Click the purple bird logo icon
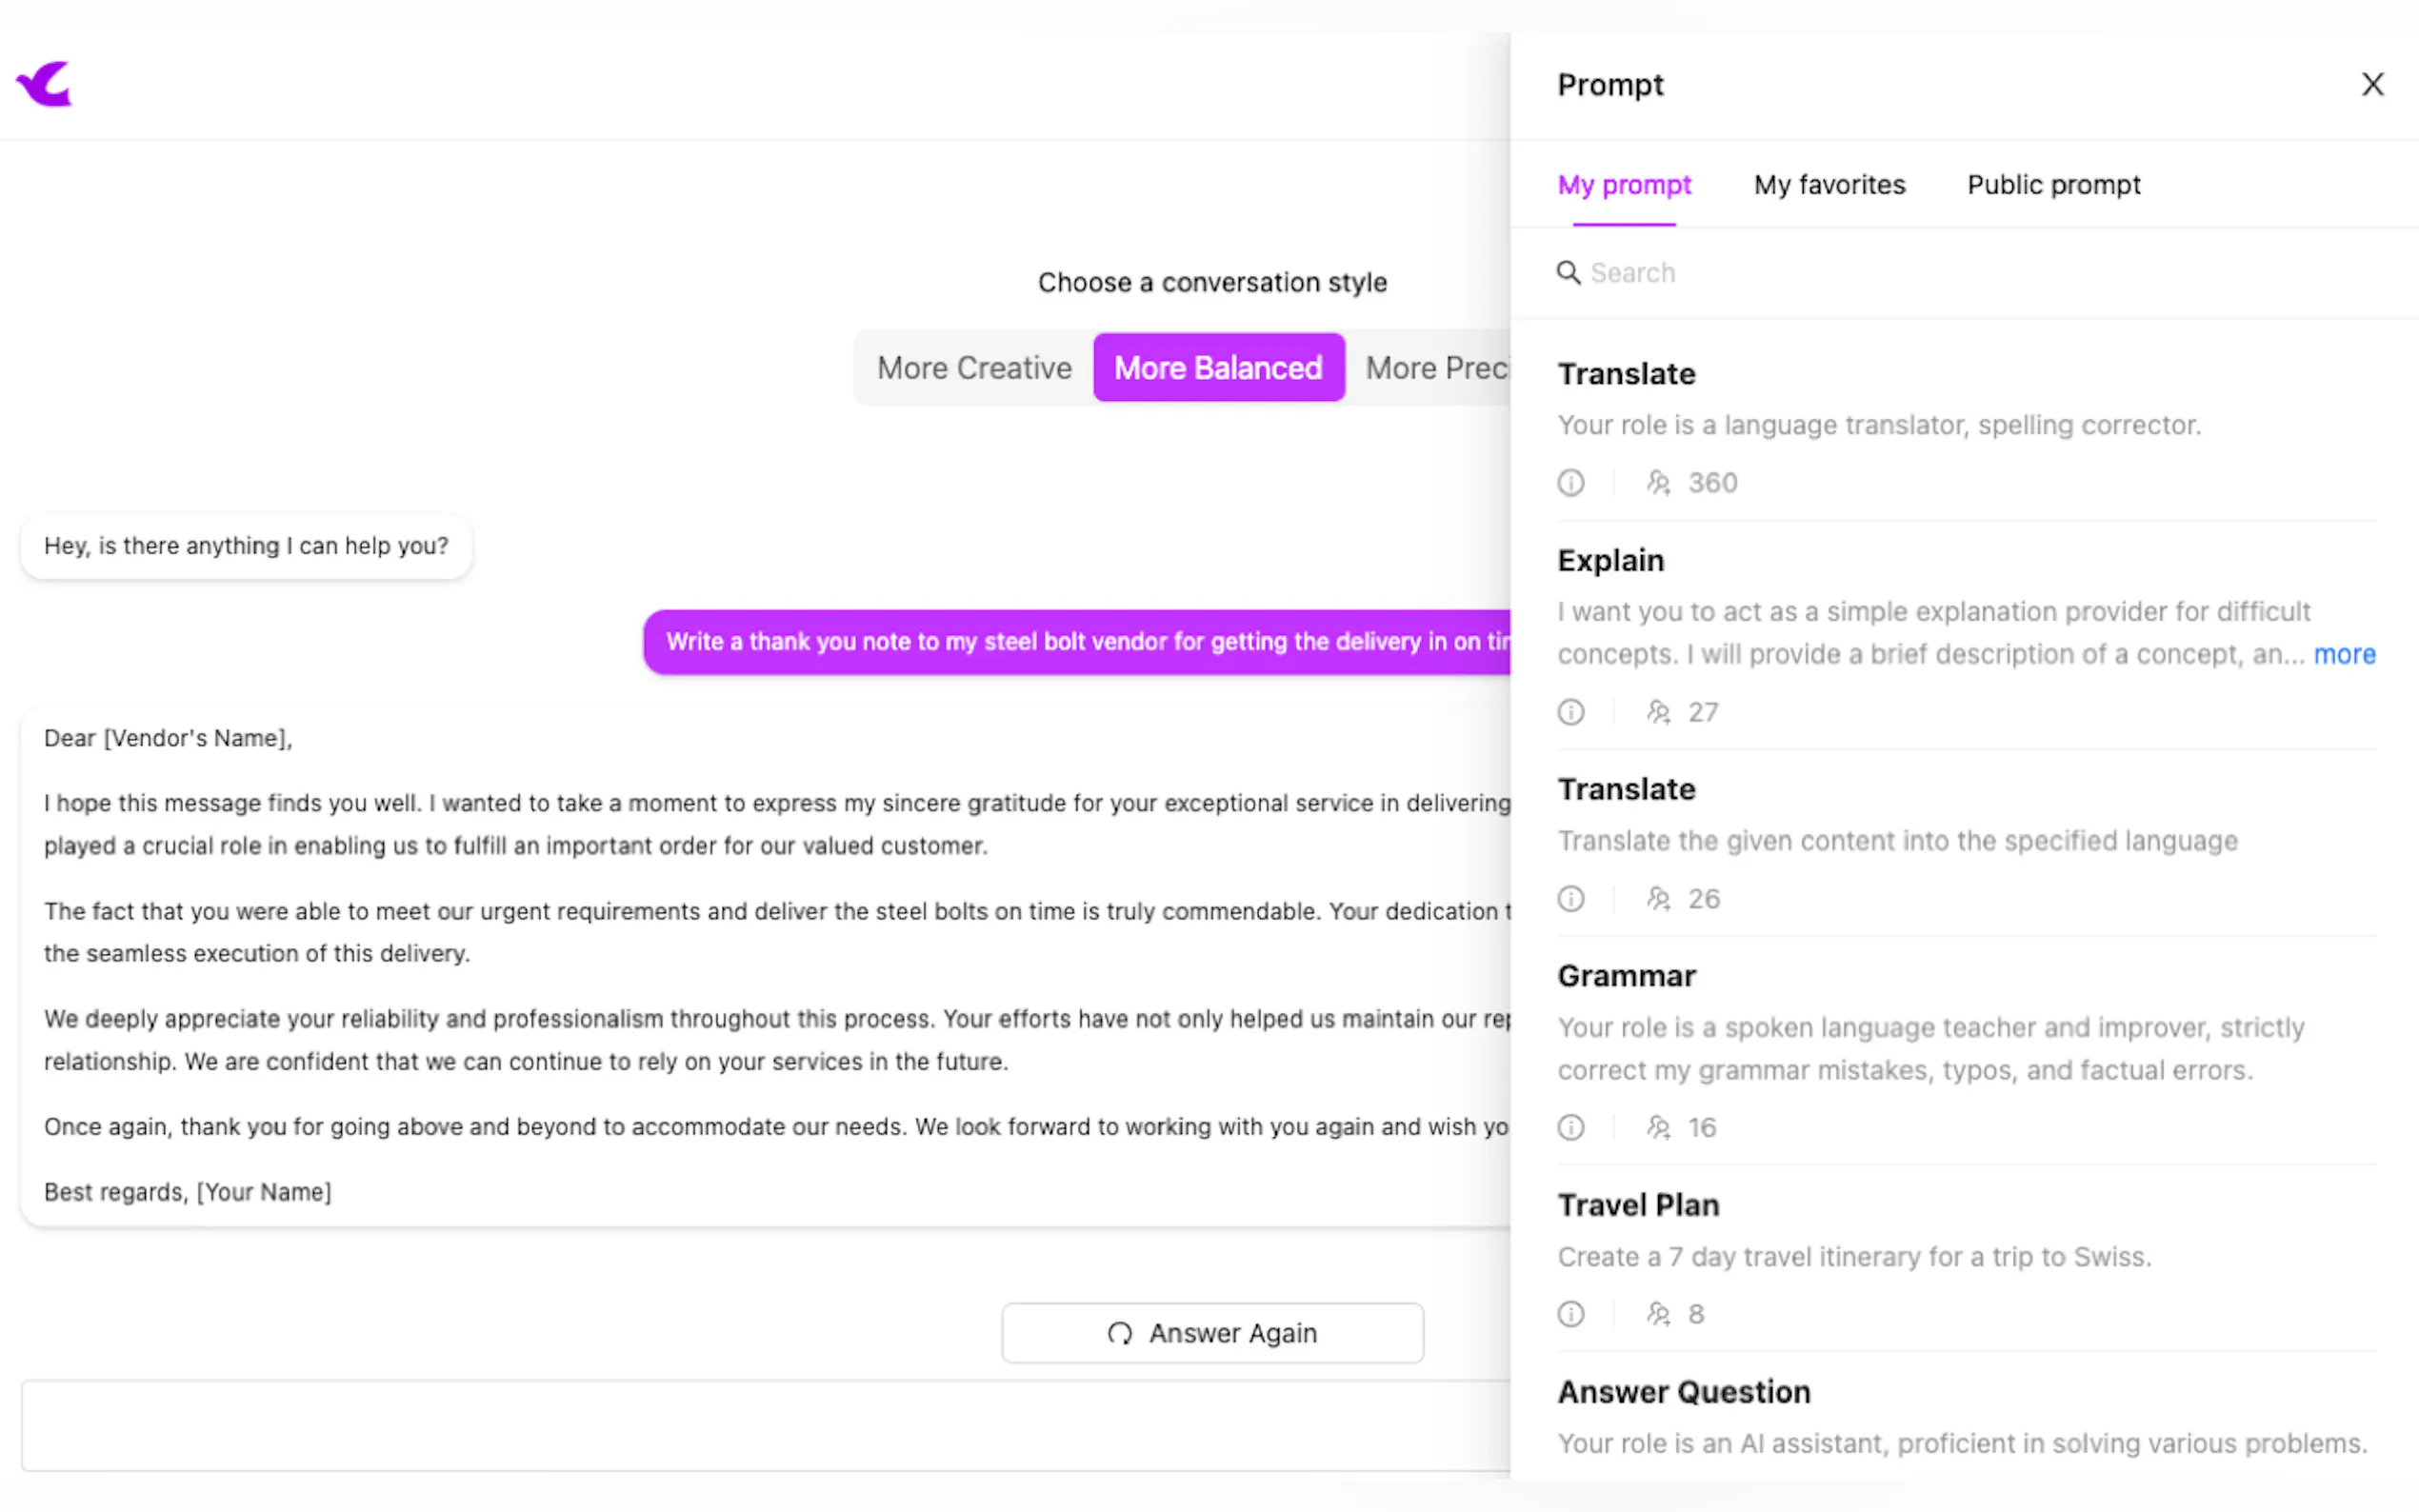2419x1512 pixels. click(x=44, y=84)
